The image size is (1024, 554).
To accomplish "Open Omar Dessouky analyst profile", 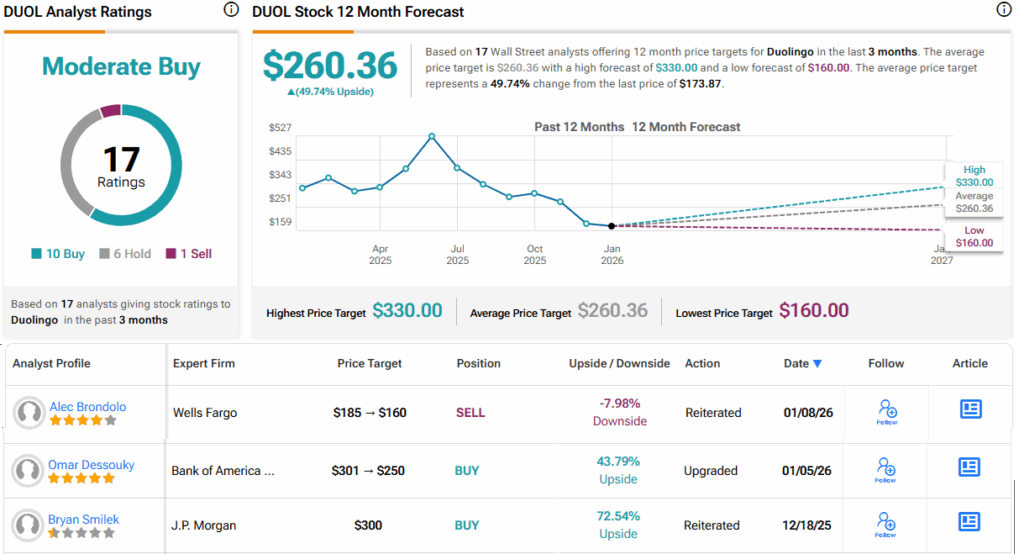I will [x=91, y=465].
